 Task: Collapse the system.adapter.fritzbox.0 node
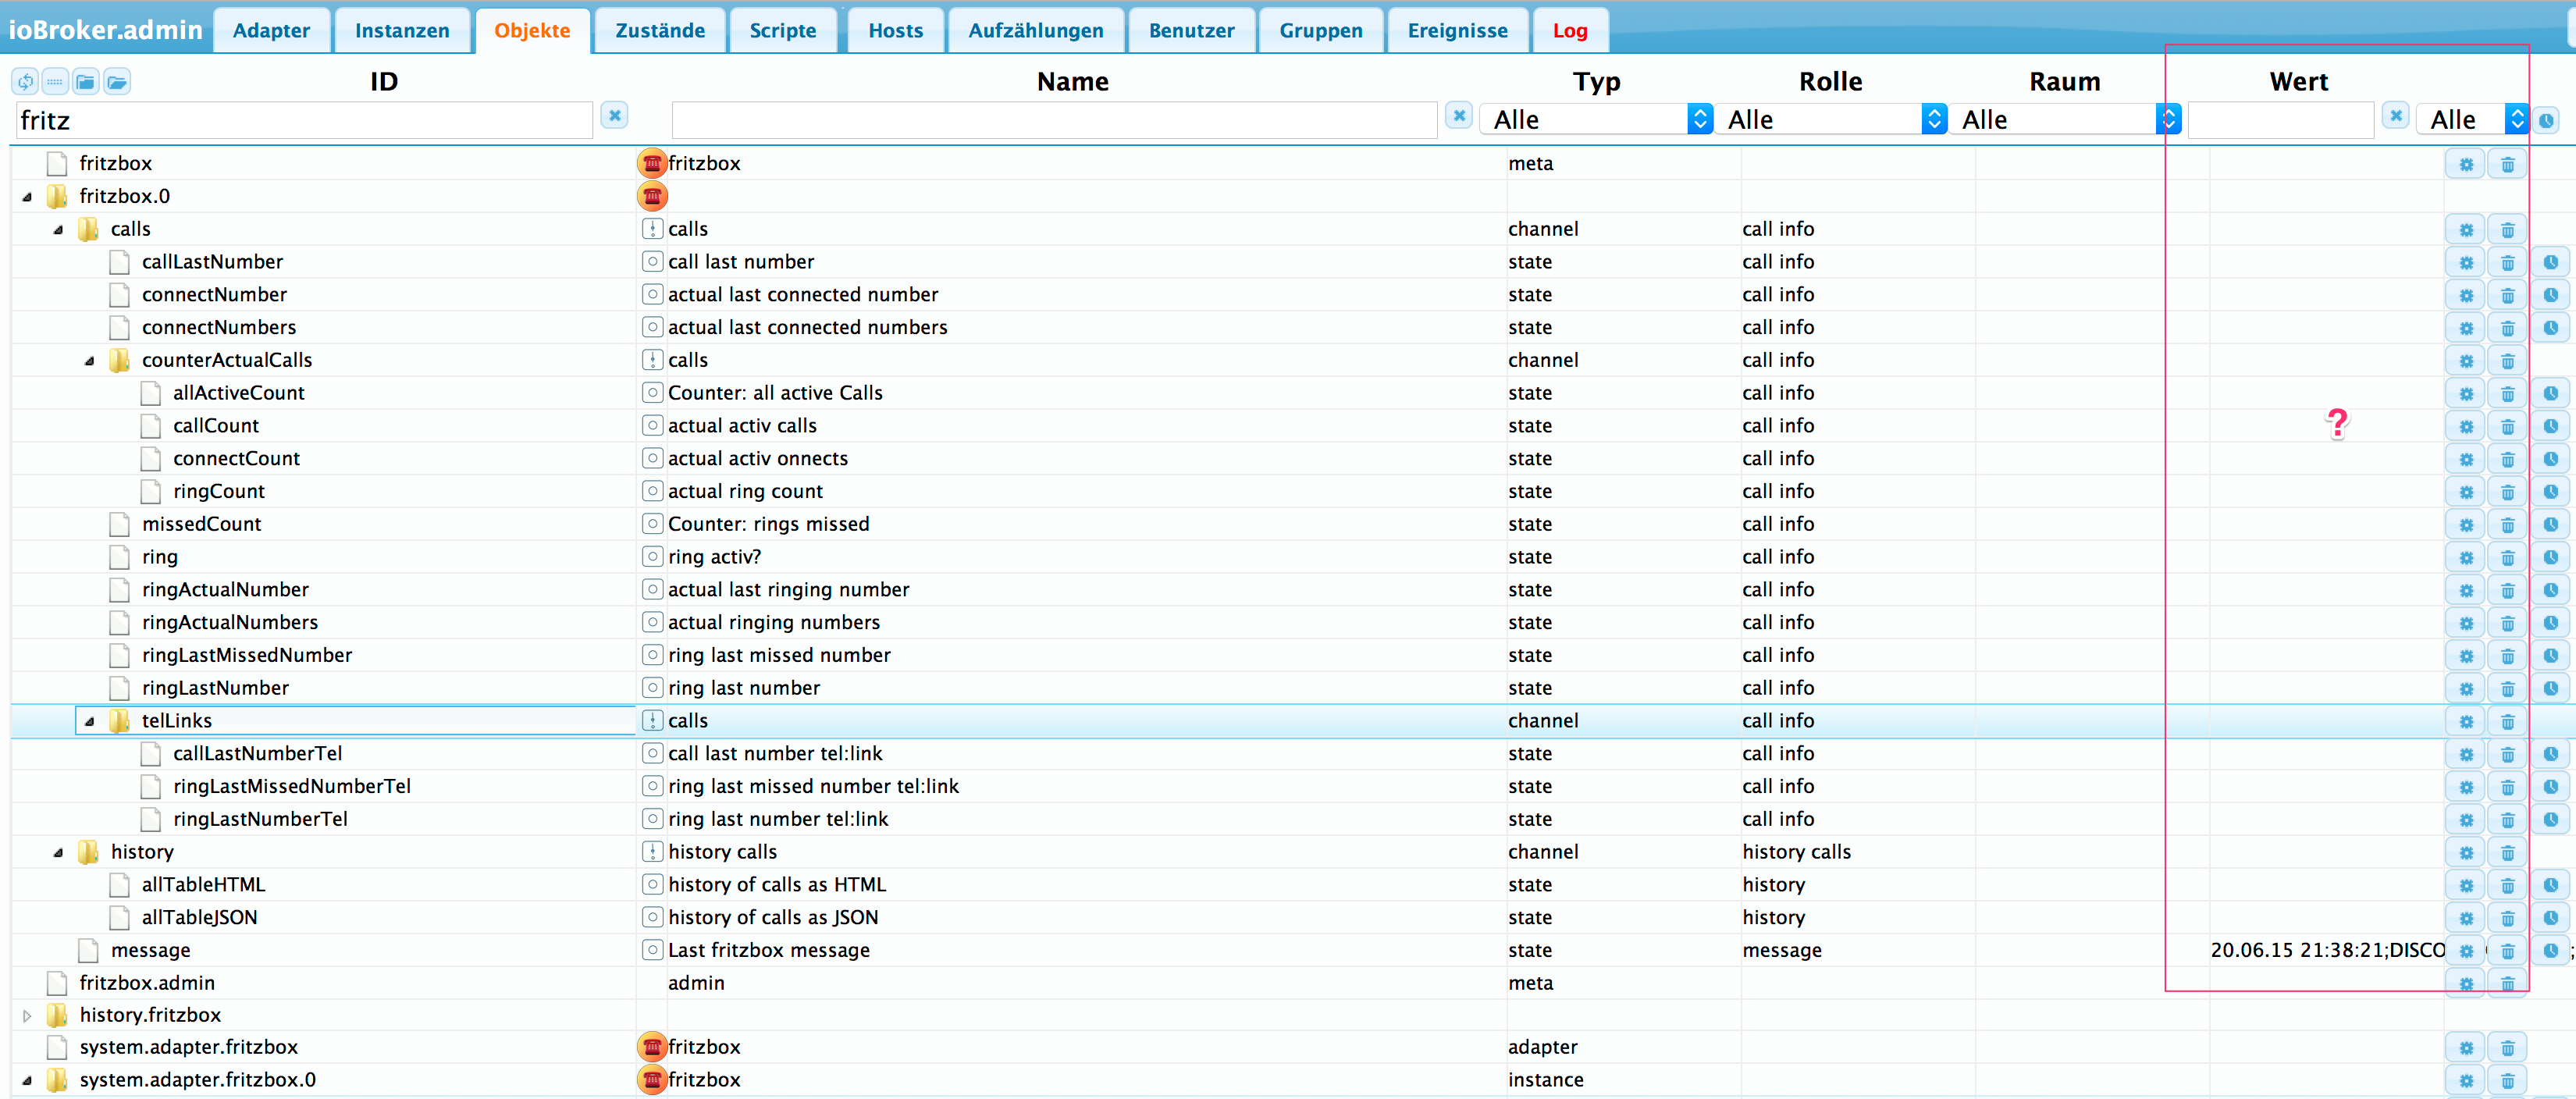[27, 1081]
